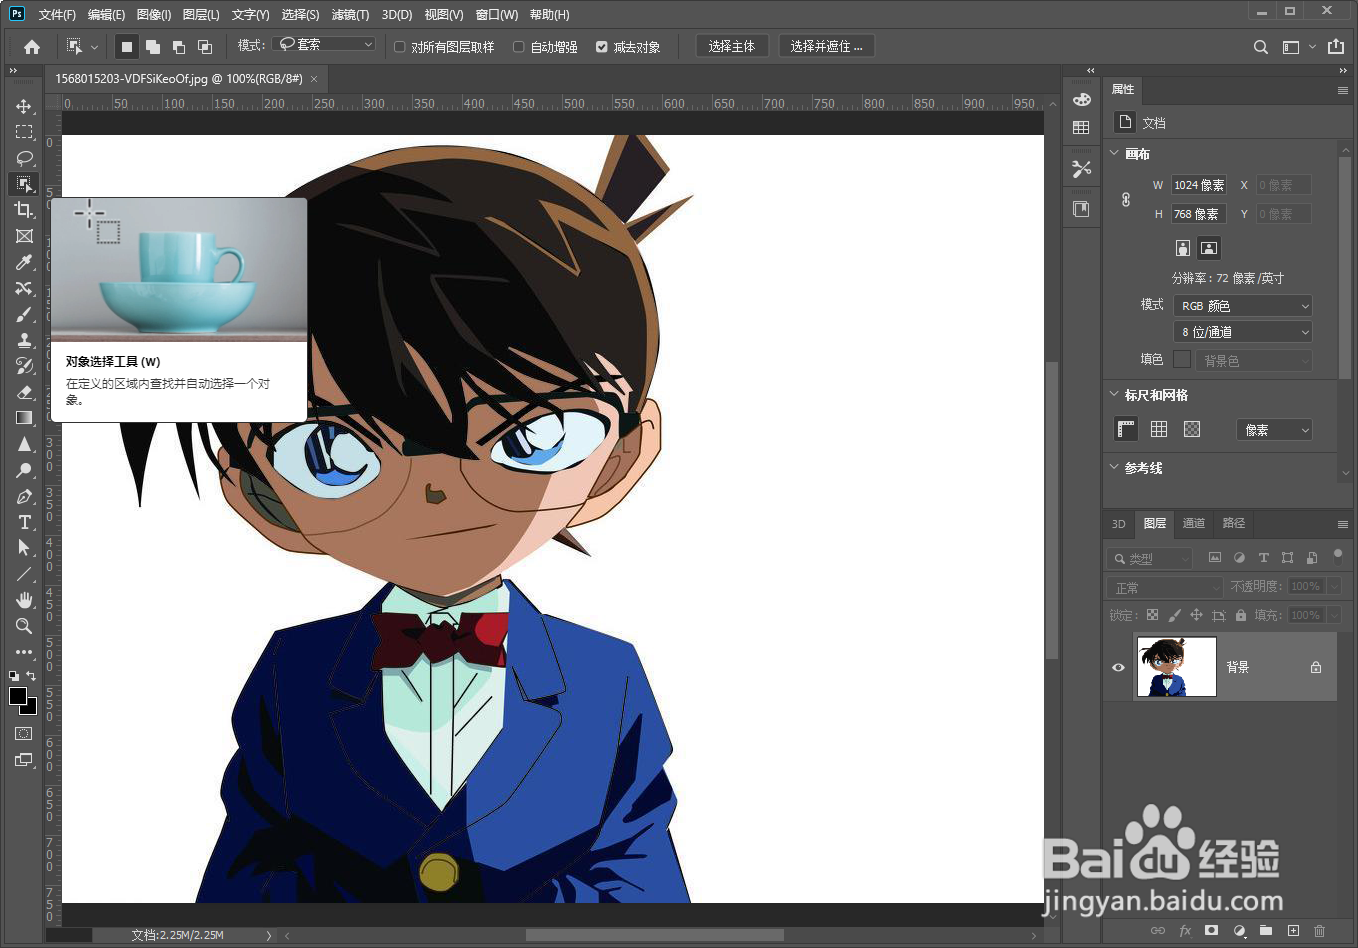
Task: Open the 像素 units dropdown
Action: (x=1274, y=430)
